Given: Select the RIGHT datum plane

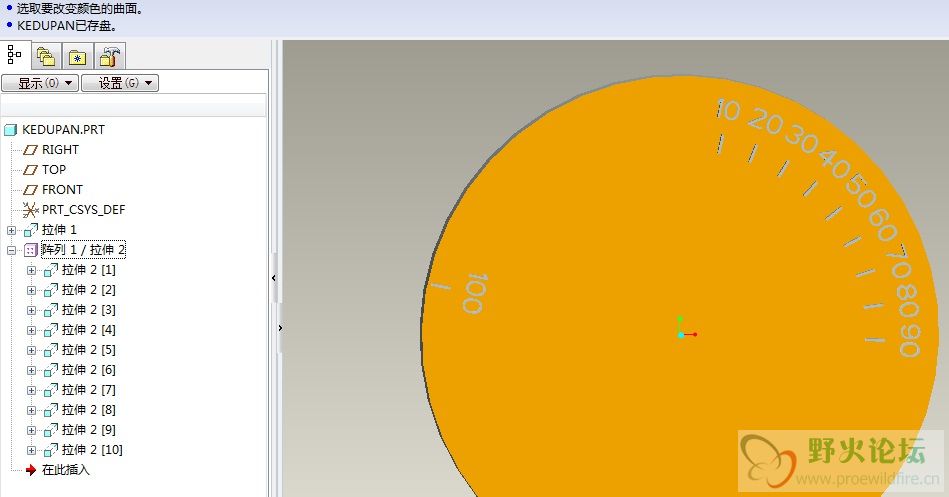Looking at the screenshot, I should [x=60, y=150].
